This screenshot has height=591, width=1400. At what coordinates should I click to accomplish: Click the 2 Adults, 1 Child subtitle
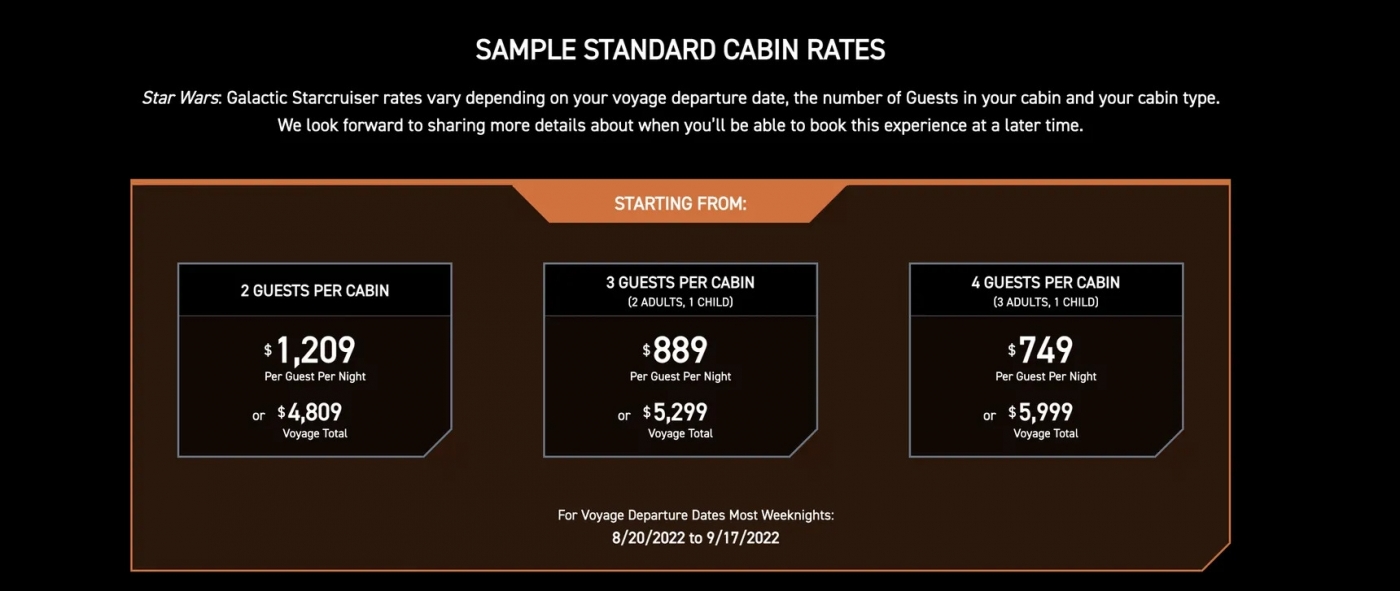coord(680,302)
